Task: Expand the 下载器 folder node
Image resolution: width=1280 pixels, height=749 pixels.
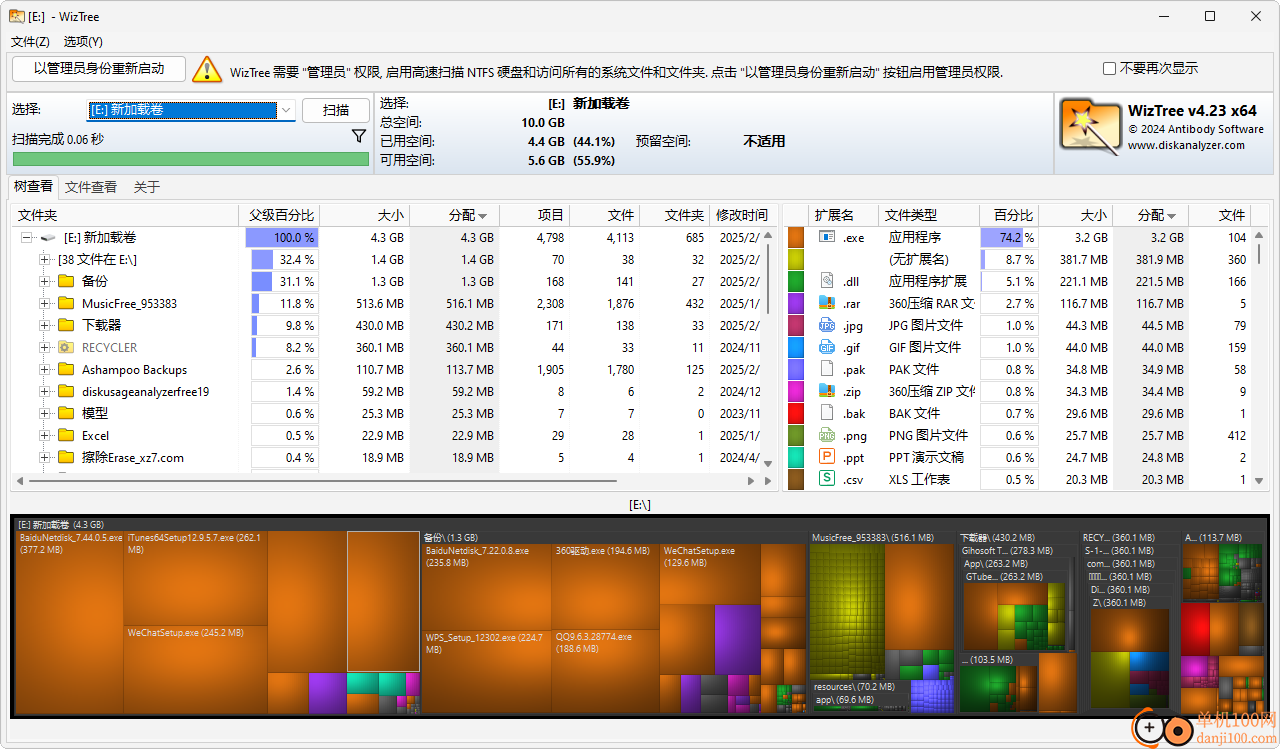Action: tap(45, 326)
